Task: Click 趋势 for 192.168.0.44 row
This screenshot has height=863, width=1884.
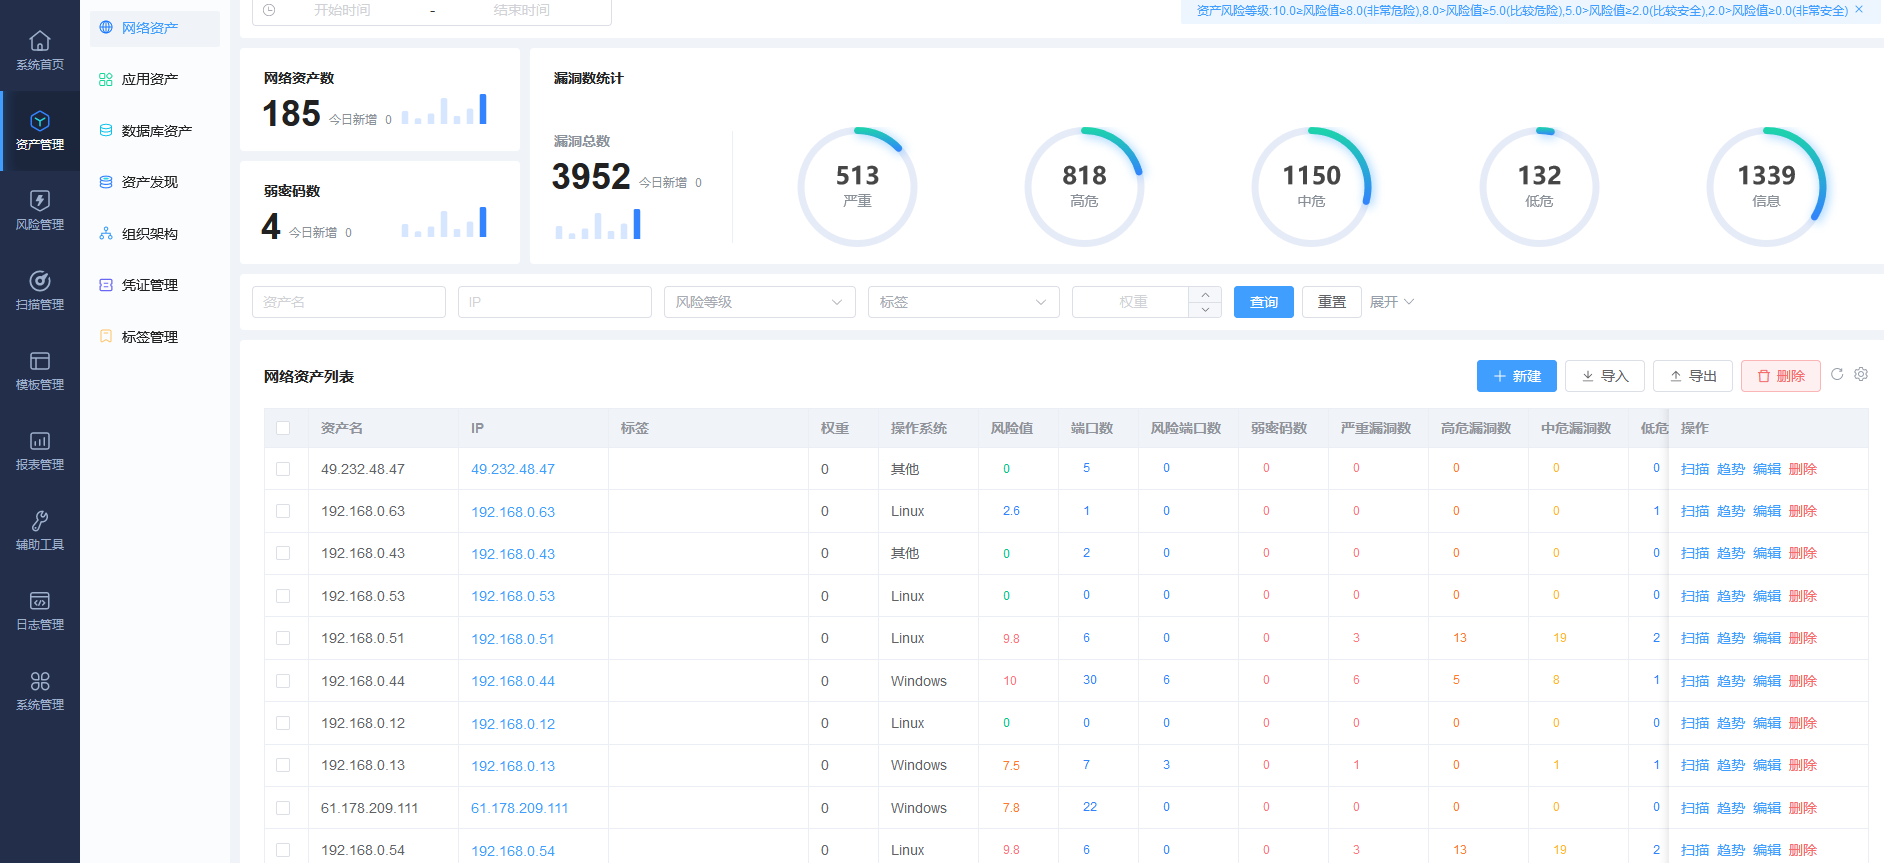Action: 1731,681
